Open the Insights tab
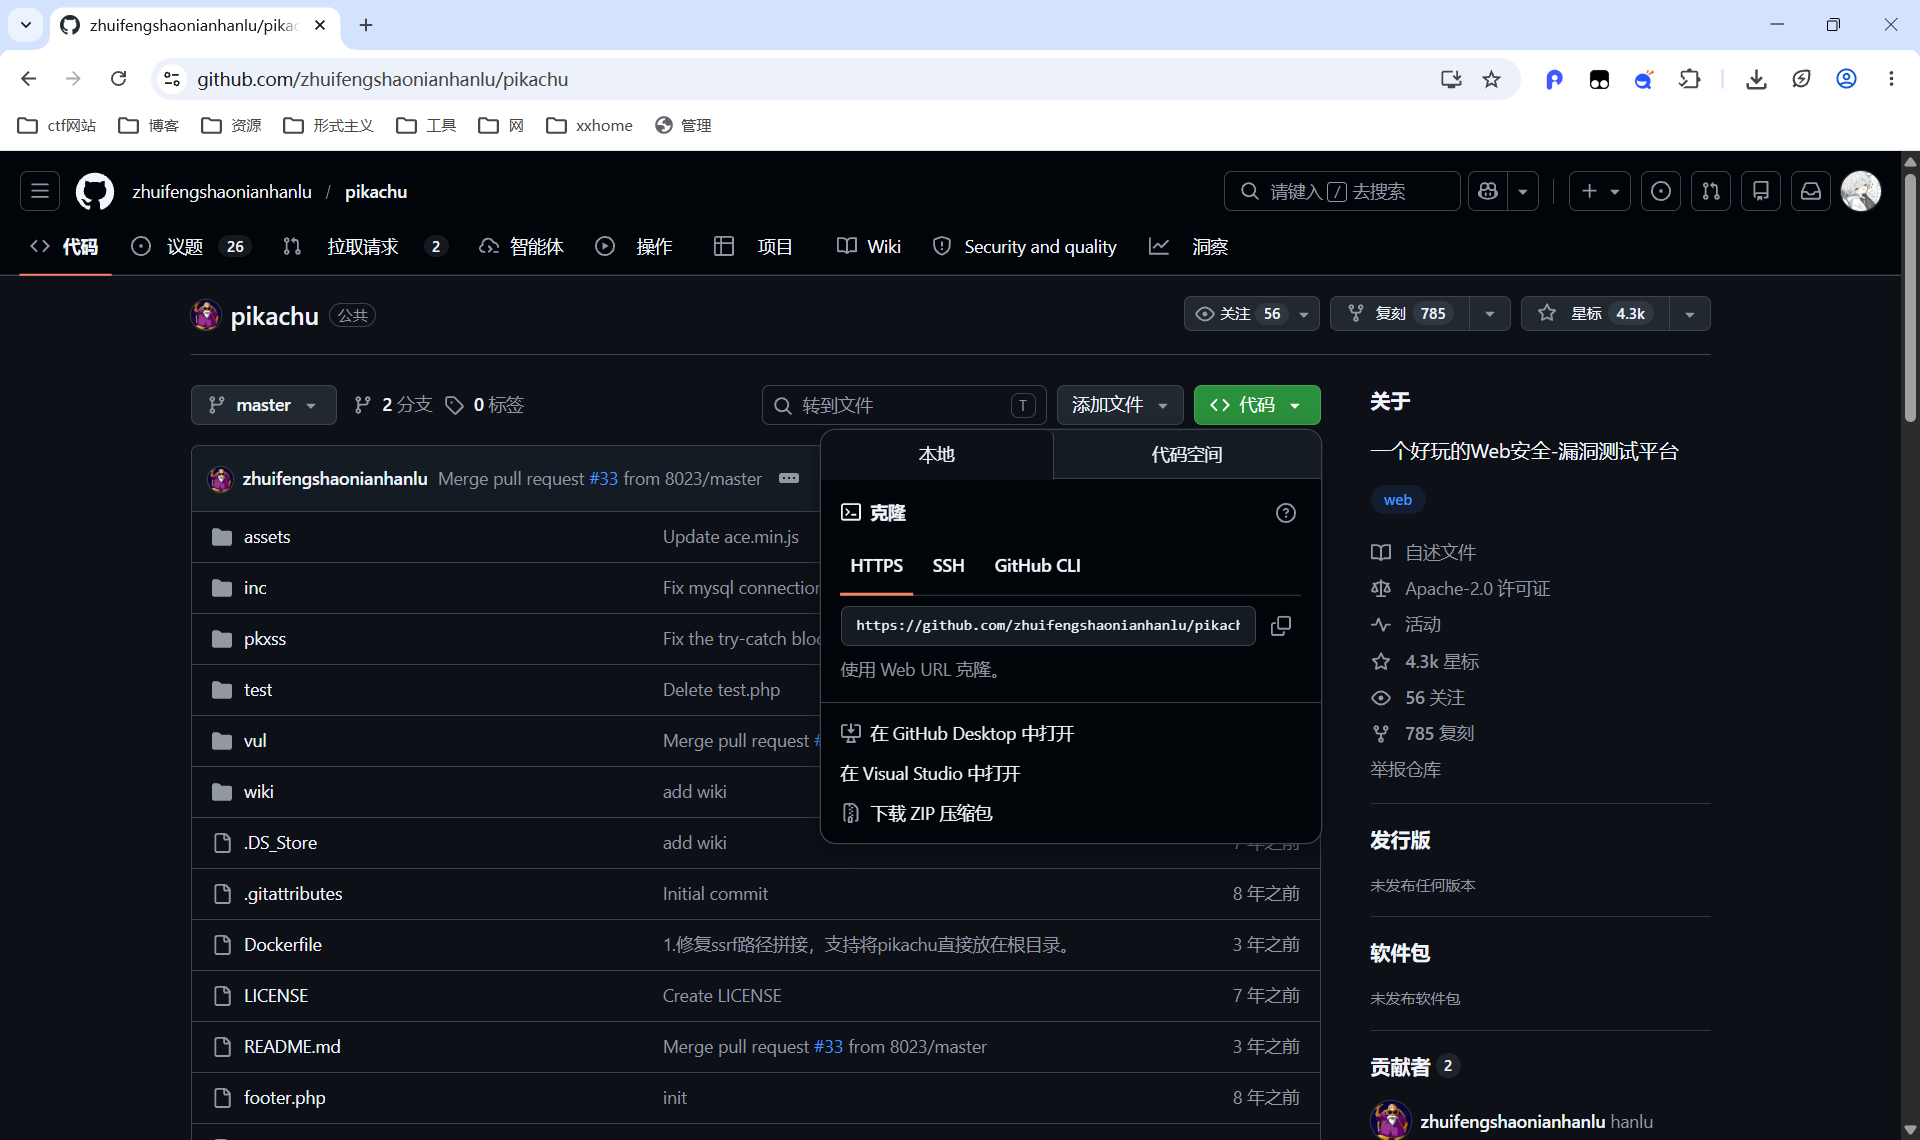This screenshot has height=1140, width=1920. pos(1188,247)
